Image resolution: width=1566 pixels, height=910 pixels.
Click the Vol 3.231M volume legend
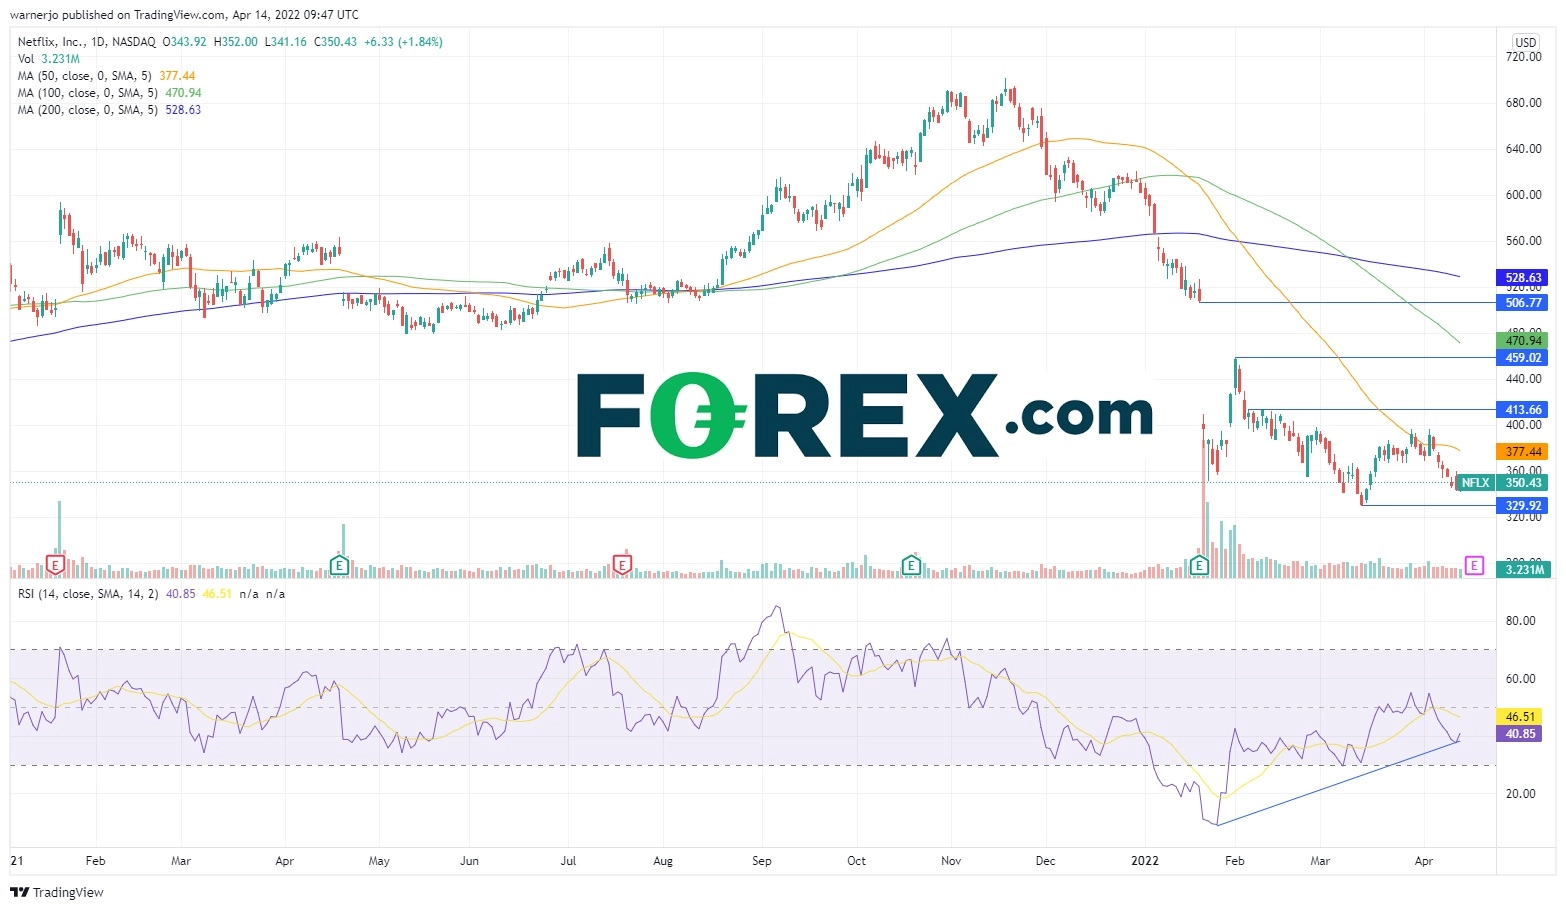[48, 59]
